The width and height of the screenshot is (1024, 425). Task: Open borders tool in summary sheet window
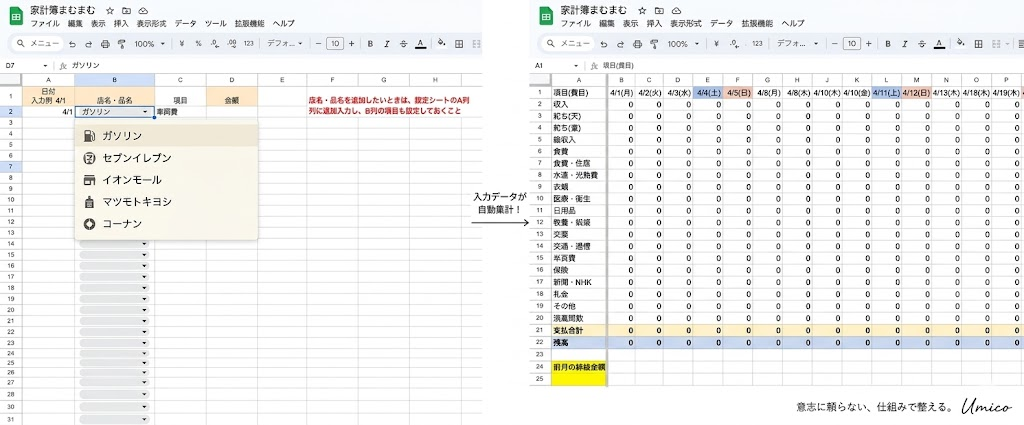click(x=978, y=44)
